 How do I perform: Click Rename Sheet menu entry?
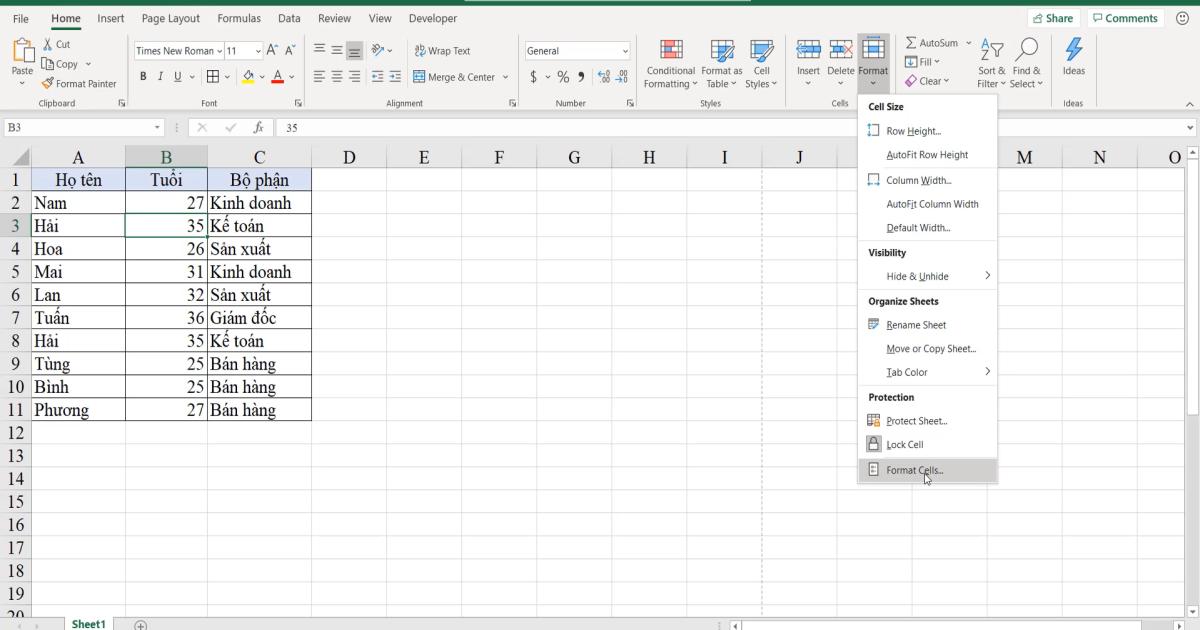click(x=915, y=324)
